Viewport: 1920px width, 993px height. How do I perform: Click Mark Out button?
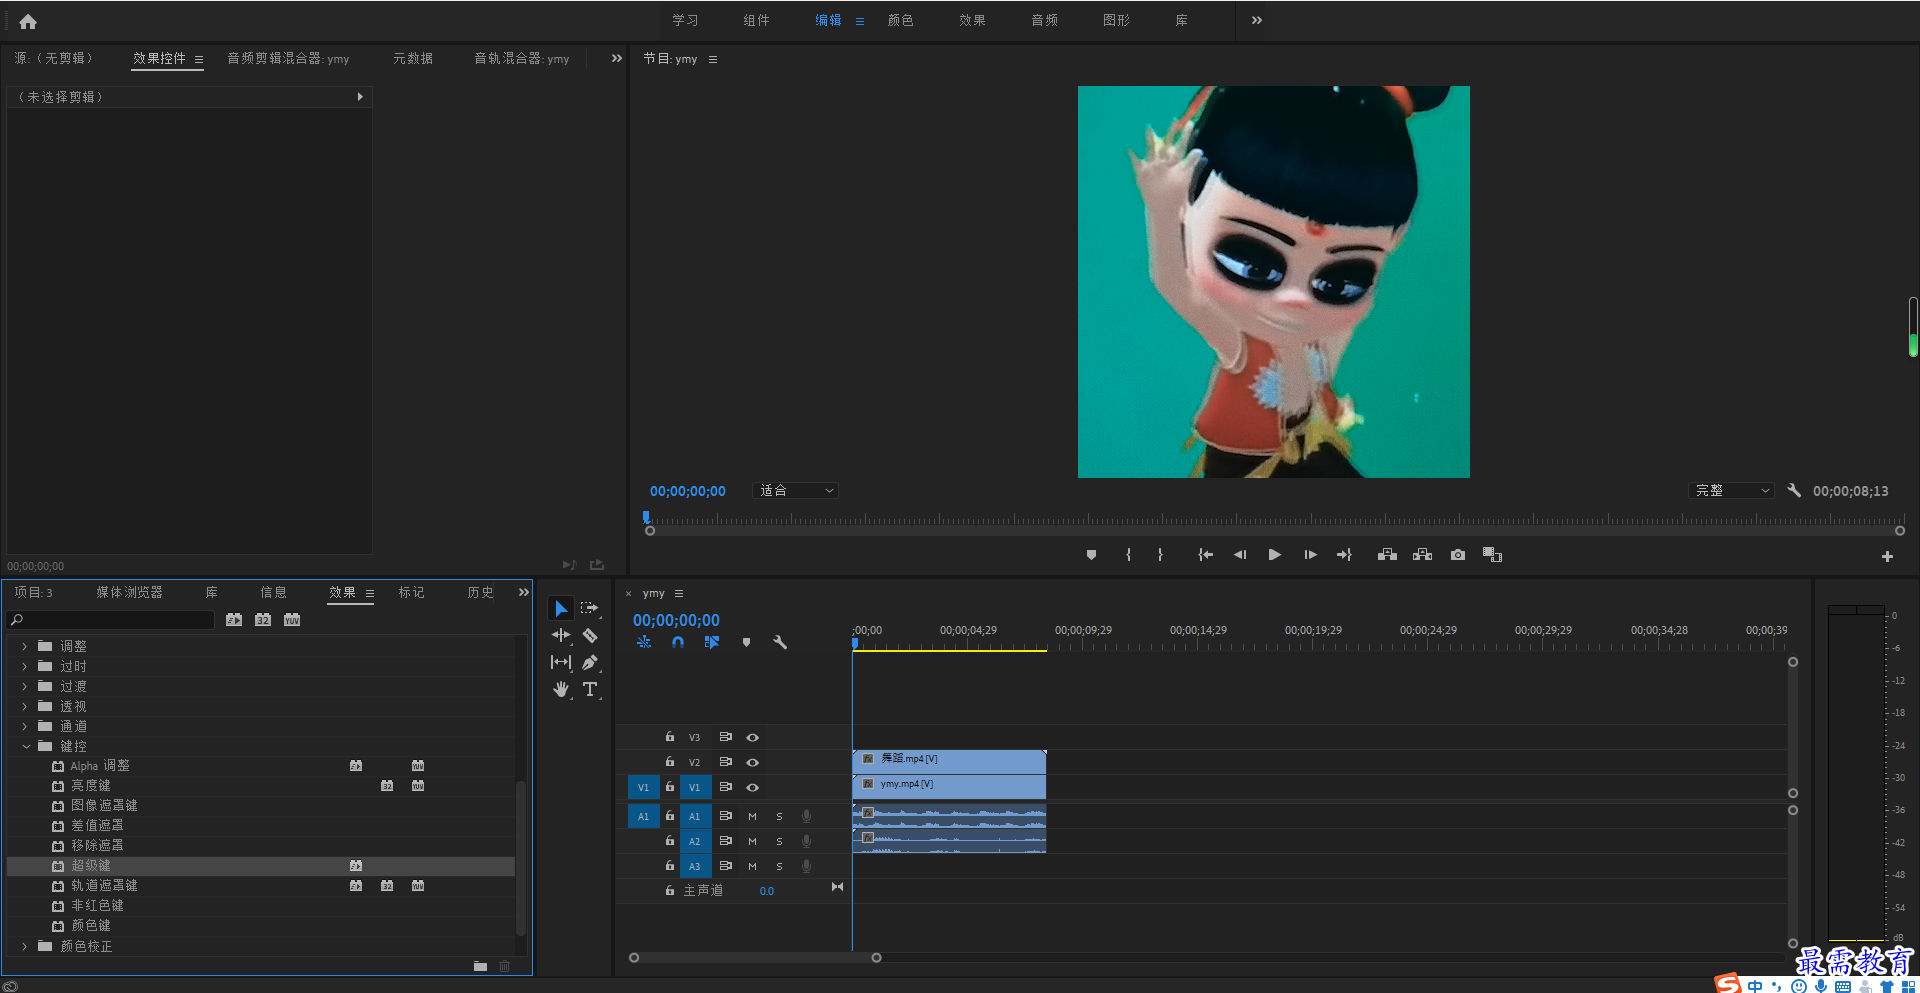[1160, 555]
